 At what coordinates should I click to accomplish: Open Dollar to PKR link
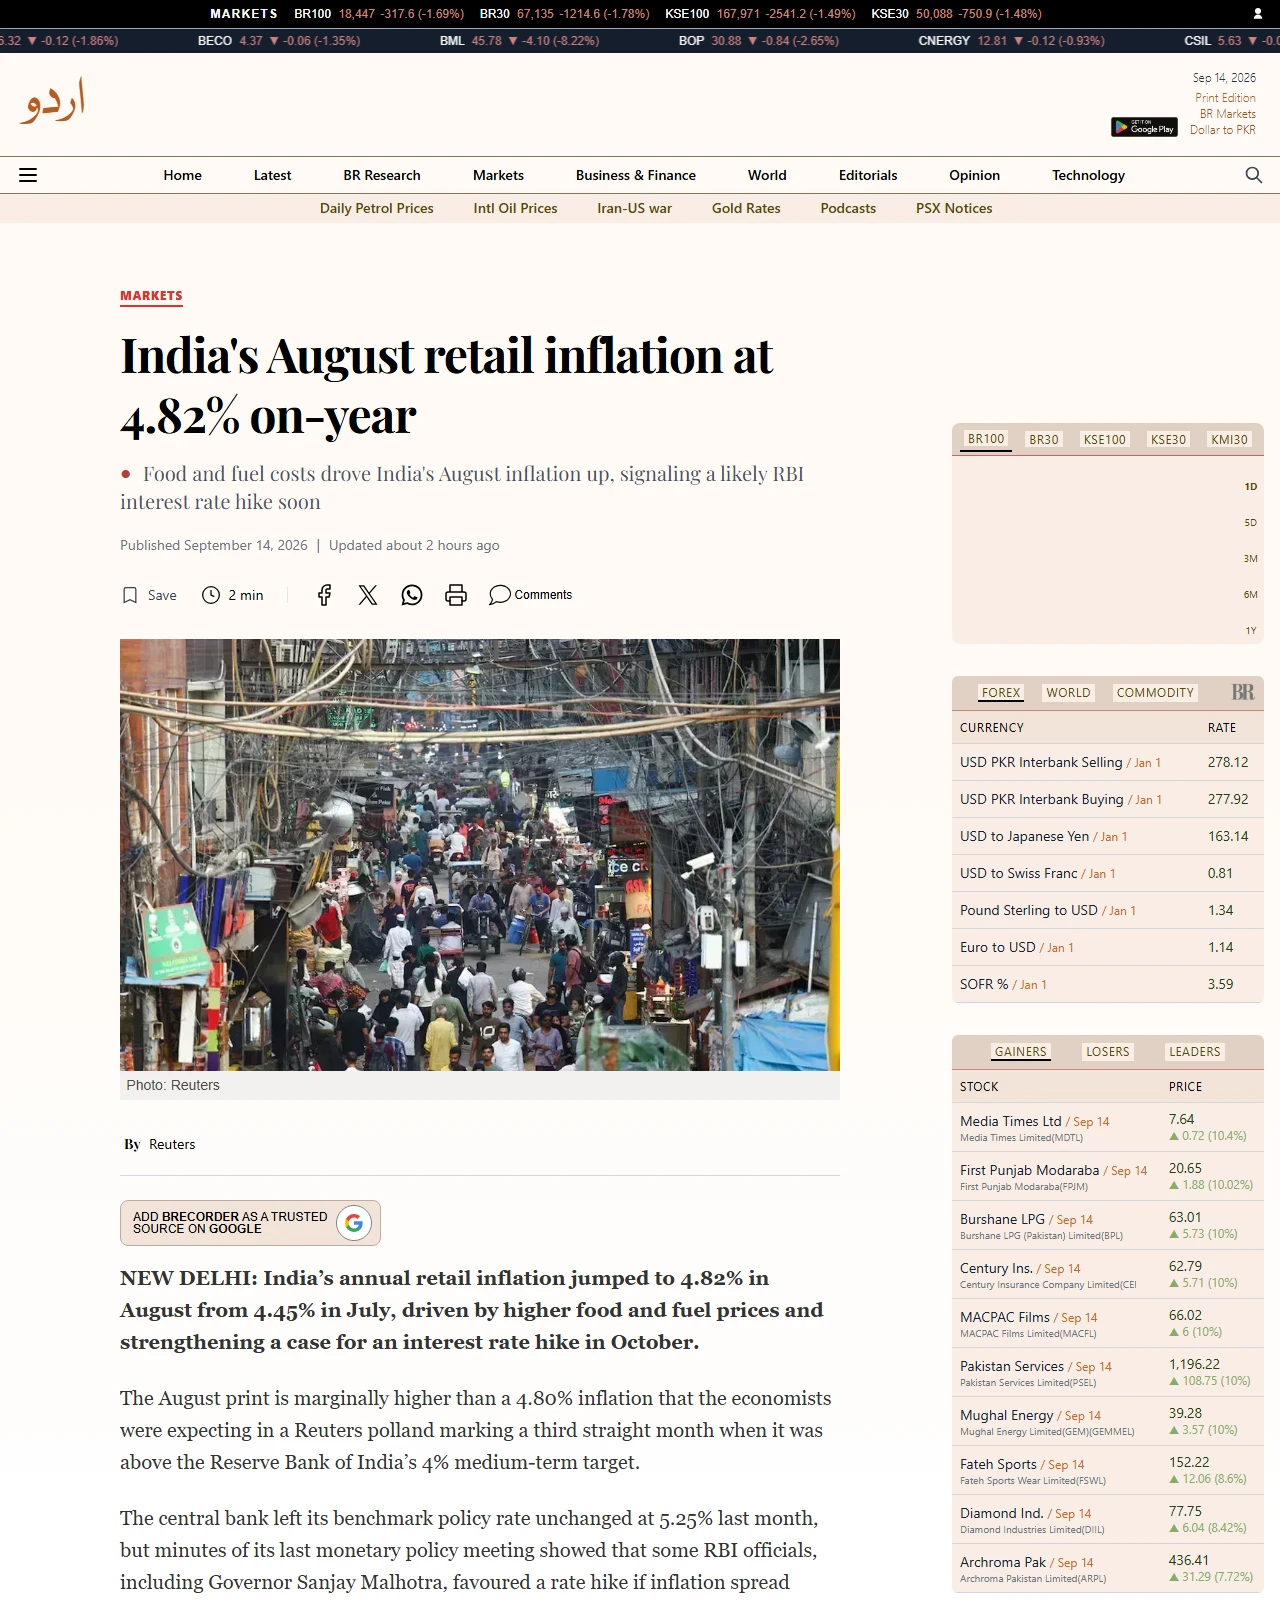point(1223,130)
